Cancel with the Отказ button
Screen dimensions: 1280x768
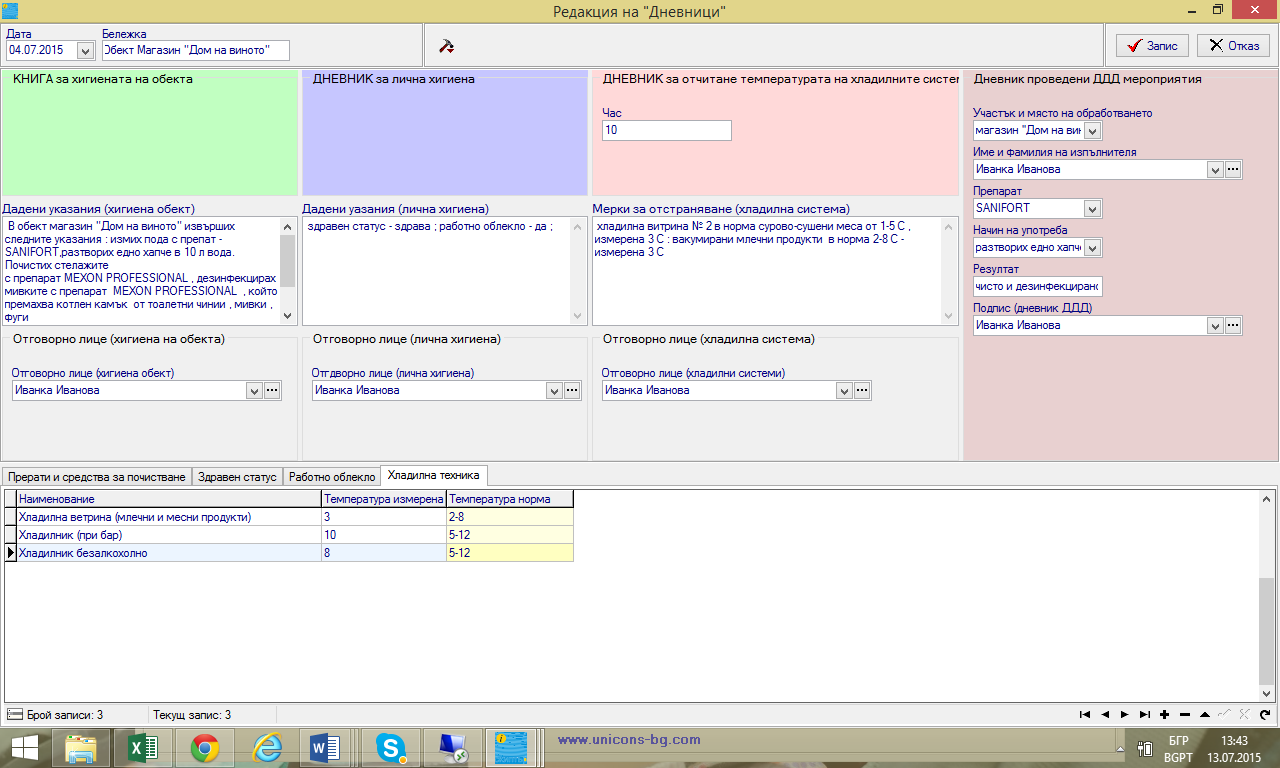[1234, 45]
